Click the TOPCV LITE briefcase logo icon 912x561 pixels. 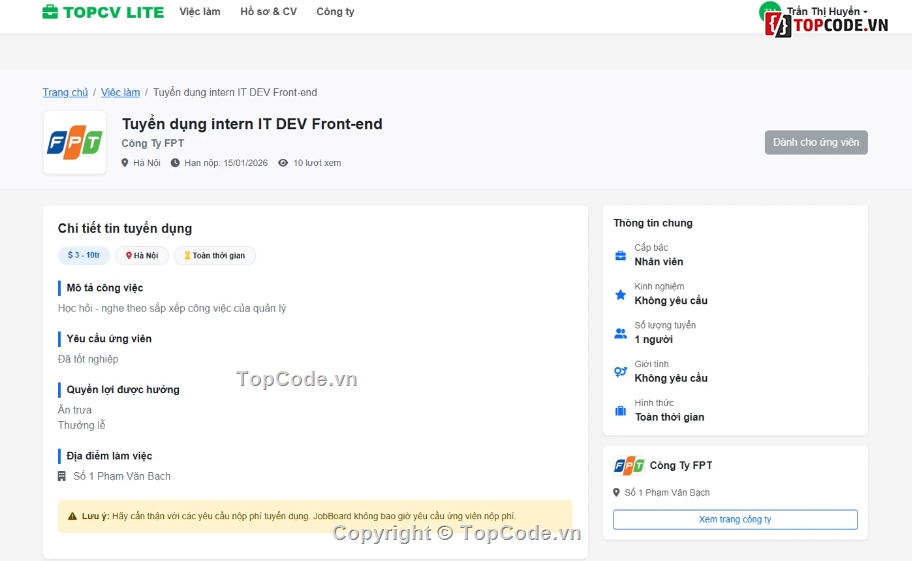click(x=50, y=12)
